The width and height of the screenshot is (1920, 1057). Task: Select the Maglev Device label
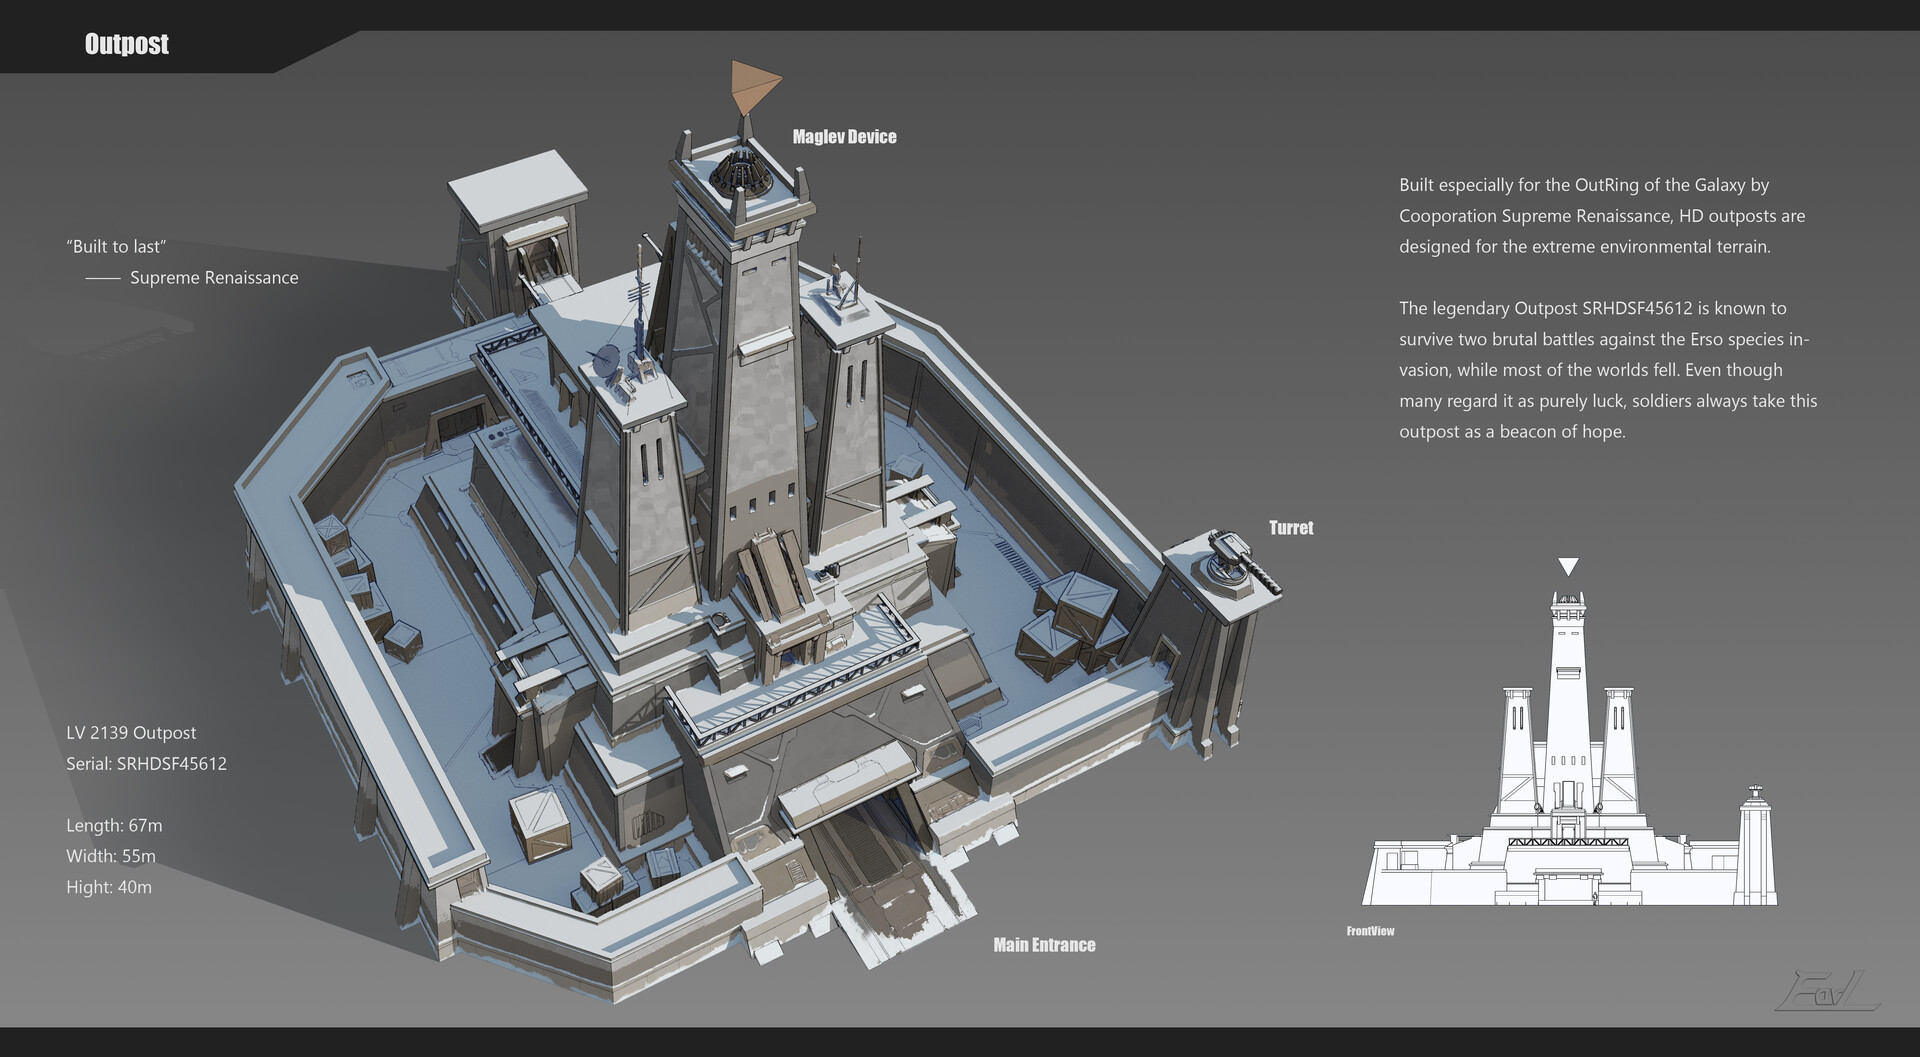[844, 137]
